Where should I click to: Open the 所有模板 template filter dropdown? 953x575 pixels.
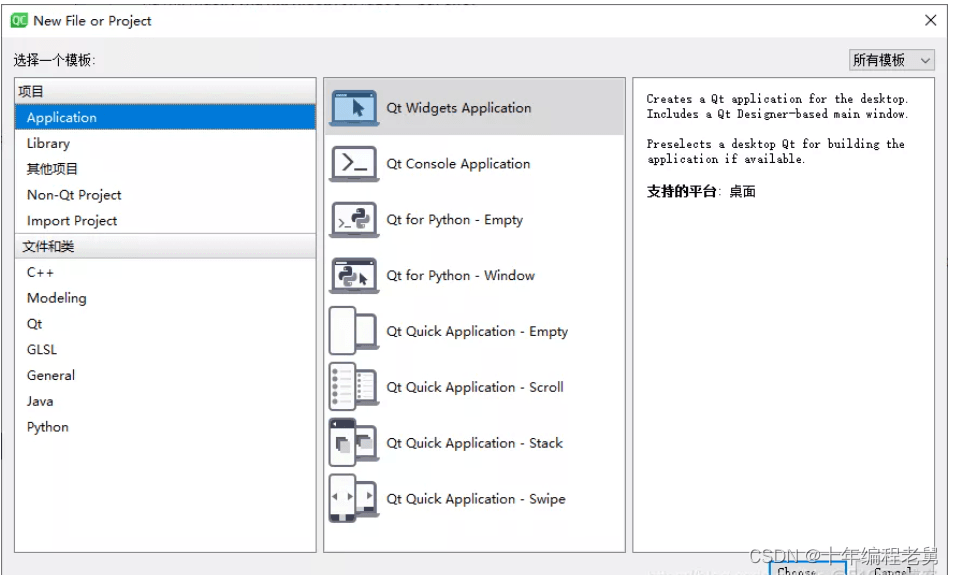[x=891, y=60]
